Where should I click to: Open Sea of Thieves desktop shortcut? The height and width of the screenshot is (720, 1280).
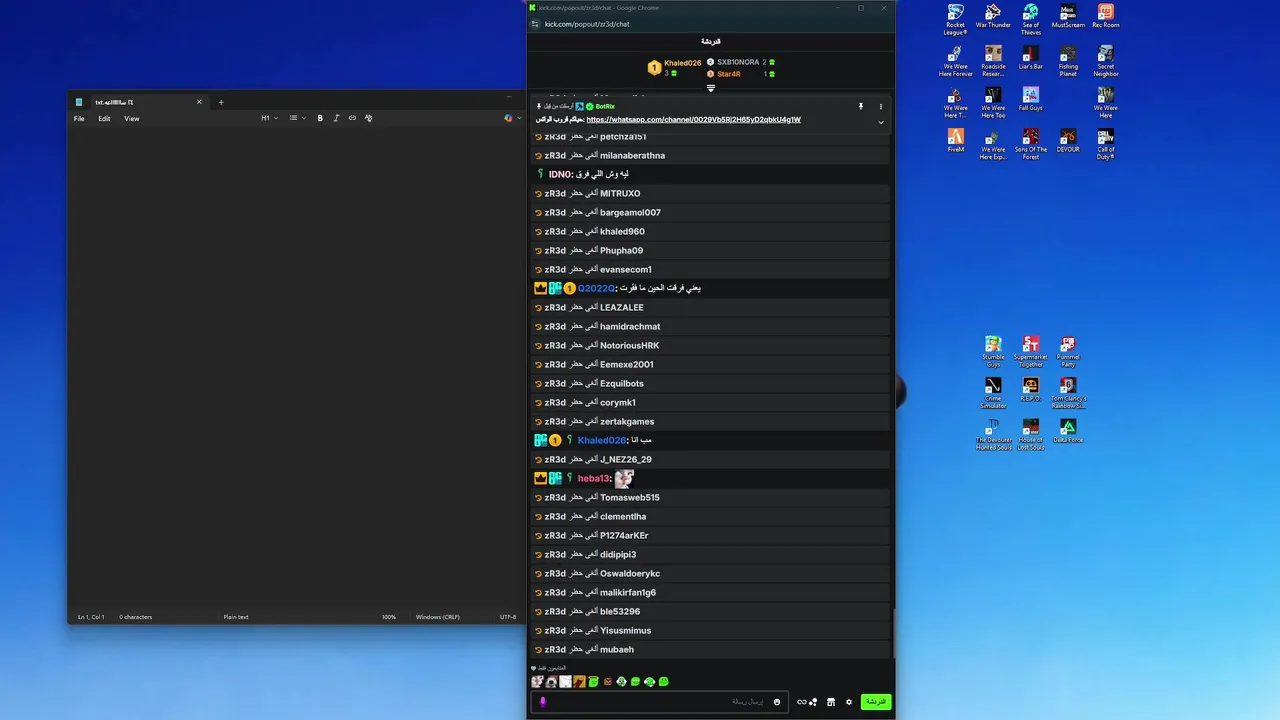point(1031,19)
